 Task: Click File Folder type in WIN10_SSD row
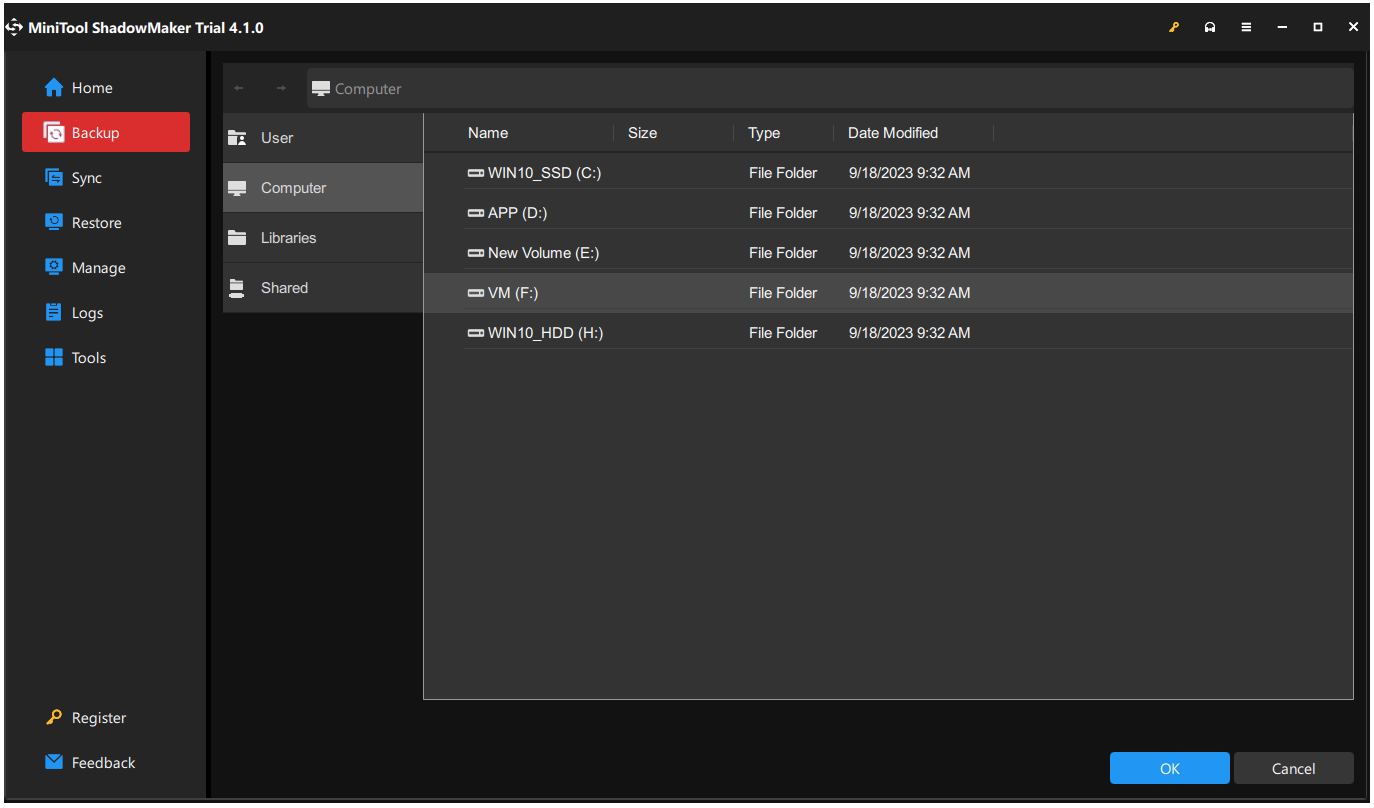pyautogui.click(x=783, y=173)
